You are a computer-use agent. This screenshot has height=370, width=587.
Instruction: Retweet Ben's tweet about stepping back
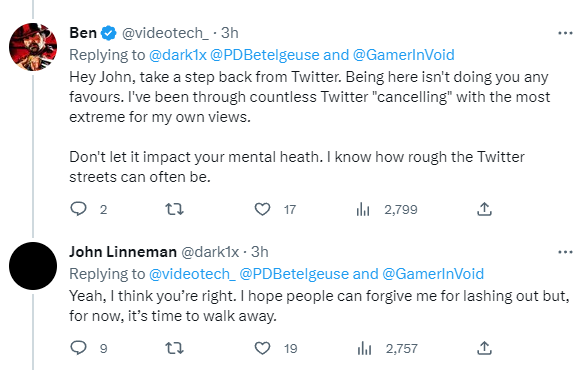click(x=174, y=209)
